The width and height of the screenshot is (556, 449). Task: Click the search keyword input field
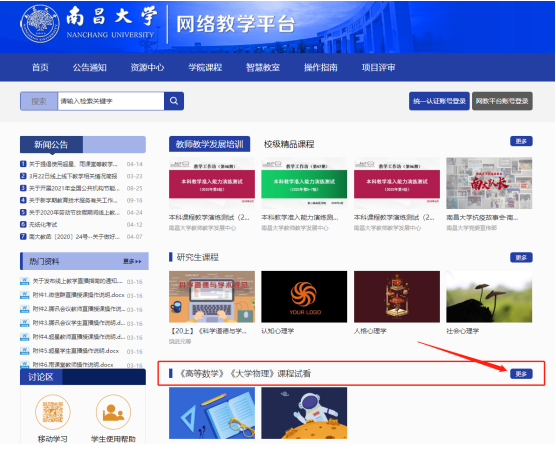(111, 101)
